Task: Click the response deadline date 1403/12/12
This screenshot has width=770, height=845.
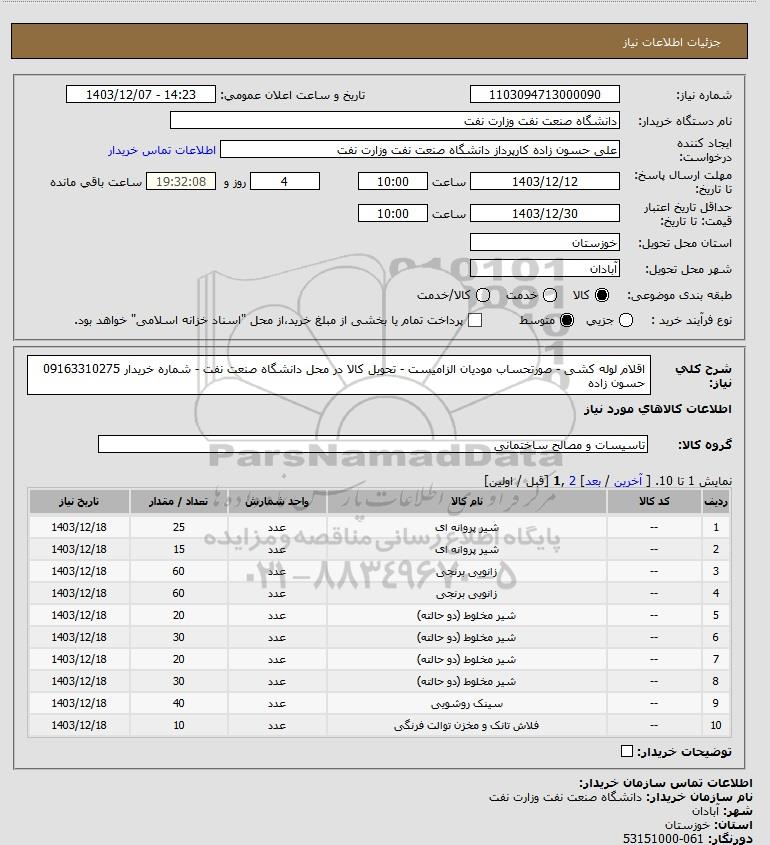Action: point(545,181)
